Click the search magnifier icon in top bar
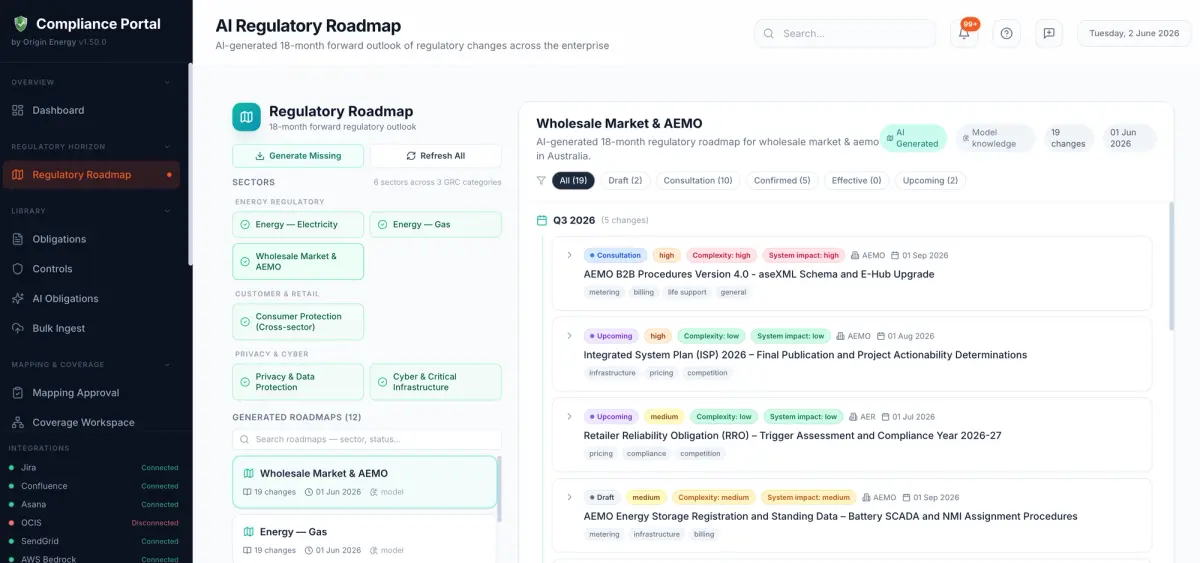This screenshot has width=1200, height=563. tap(769, 33)
